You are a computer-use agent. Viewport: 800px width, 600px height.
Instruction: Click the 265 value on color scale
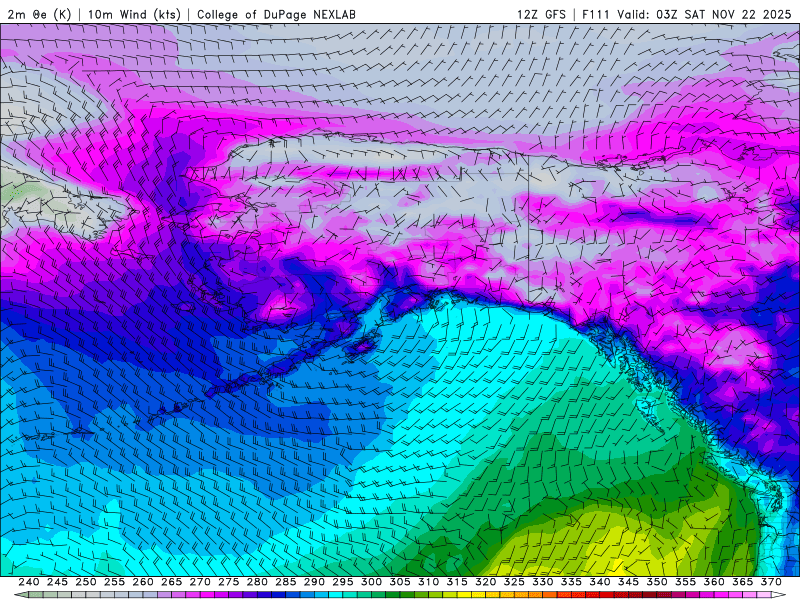pos(171,582)
